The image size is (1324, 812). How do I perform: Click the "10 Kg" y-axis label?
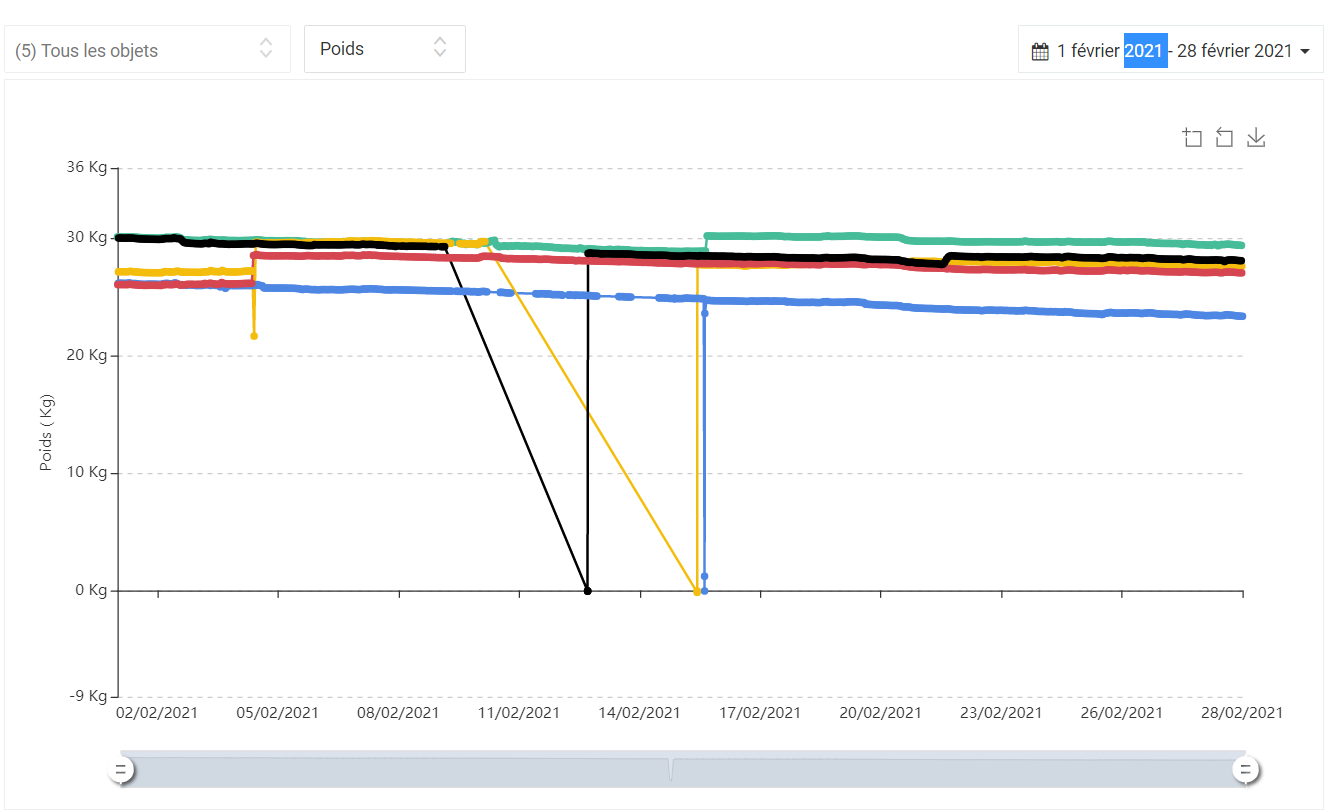click(x=87, y=473)
